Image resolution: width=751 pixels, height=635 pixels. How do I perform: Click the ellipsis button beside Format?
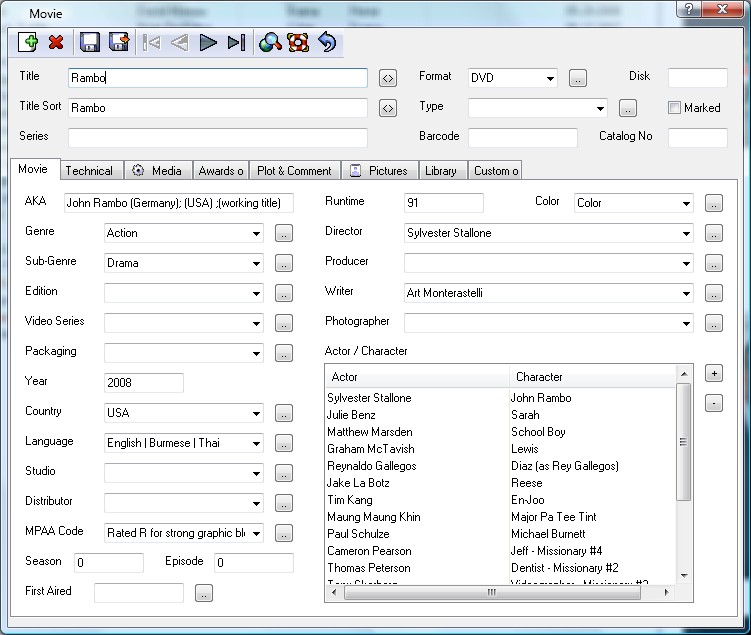(x=578, y=78)
